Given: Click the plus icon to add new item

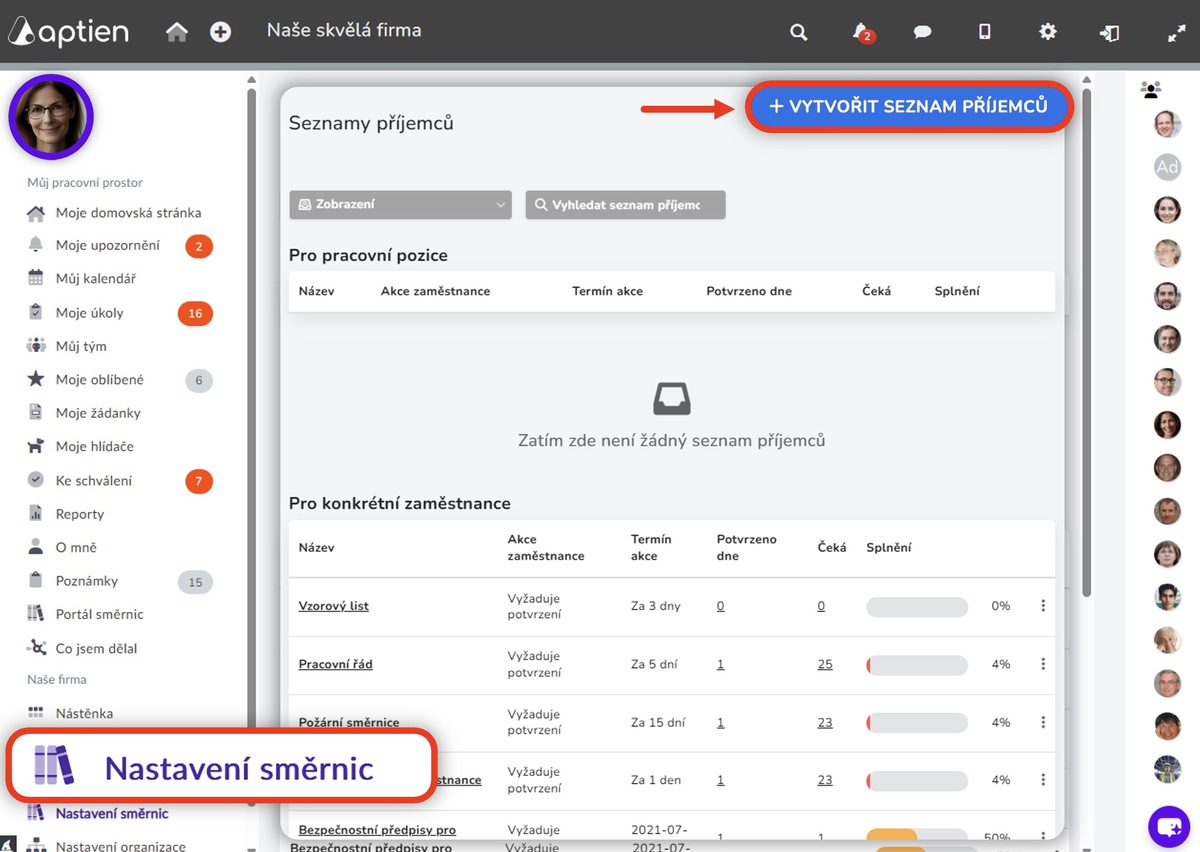Looking at the screenshot, I should pyautogui.click(x=219, y=31).
